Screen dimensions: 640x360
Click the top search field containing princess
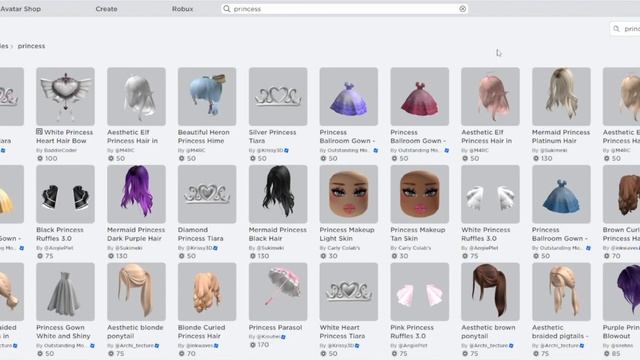point(344,9)
